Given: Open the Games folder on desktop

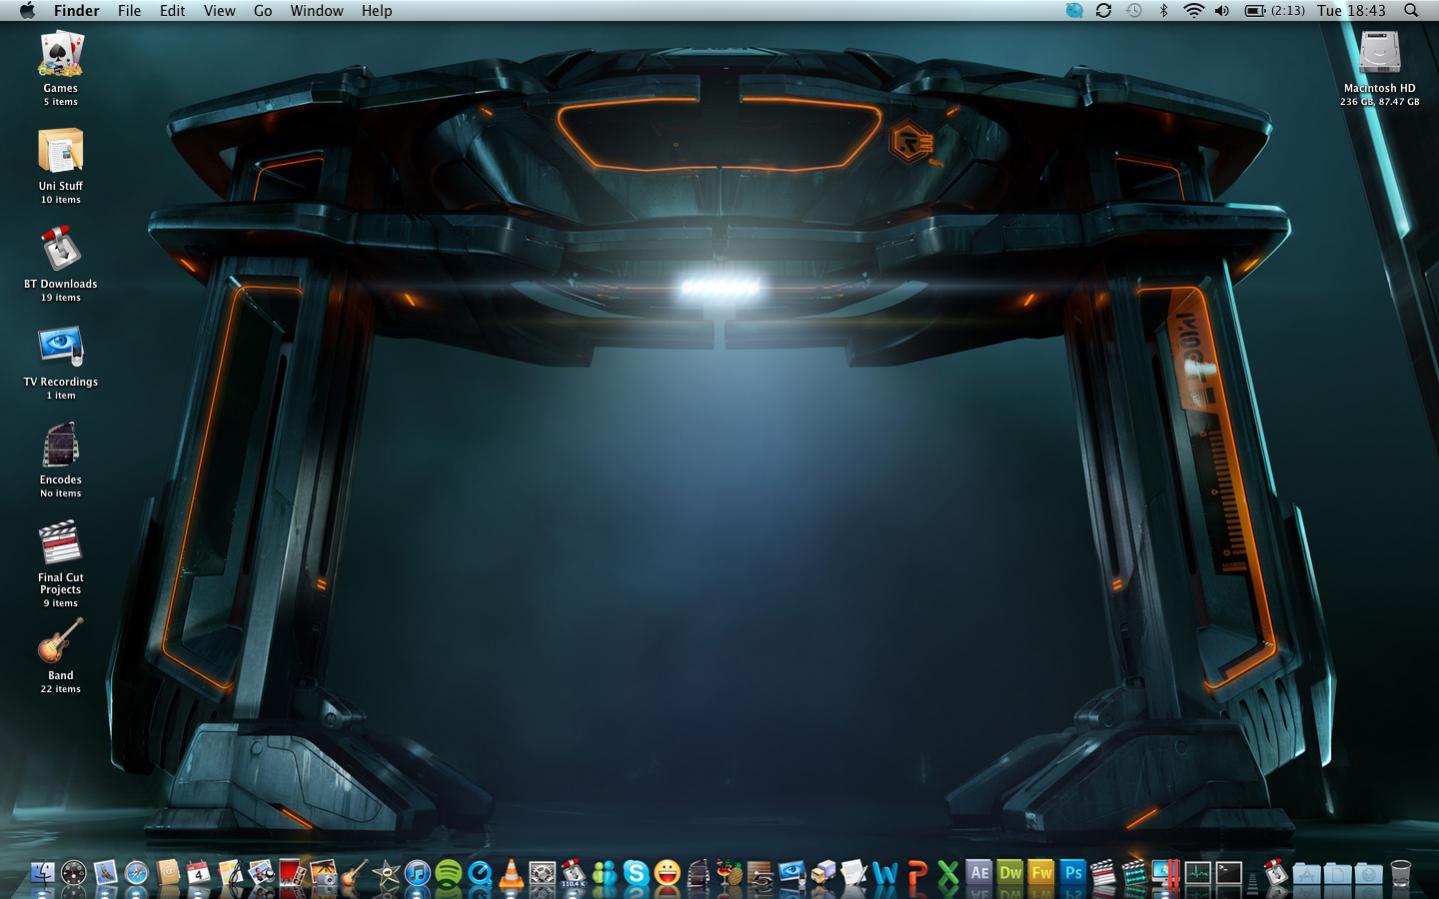Looking at the screenshot, I should pos(60,55).
